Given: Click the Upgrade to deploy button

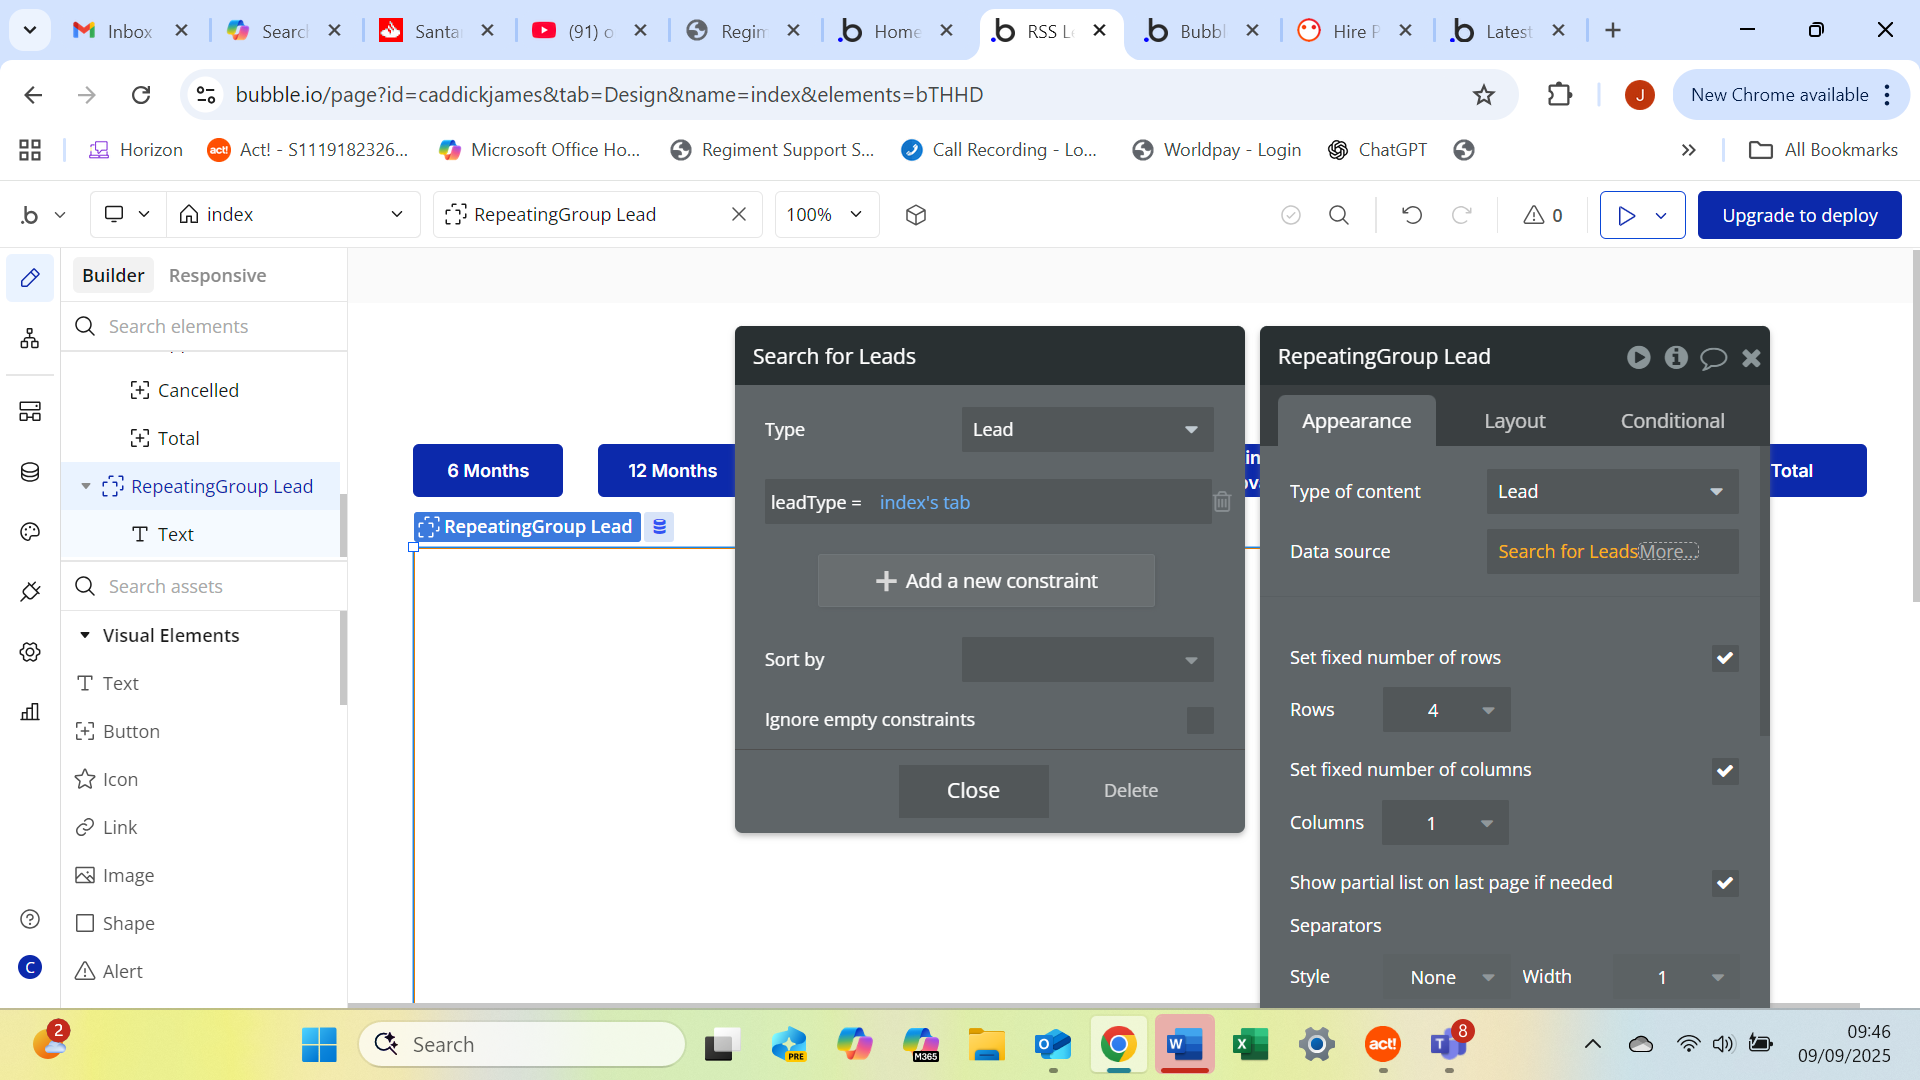Looking at the screenshot, I should coord(1799,215).
